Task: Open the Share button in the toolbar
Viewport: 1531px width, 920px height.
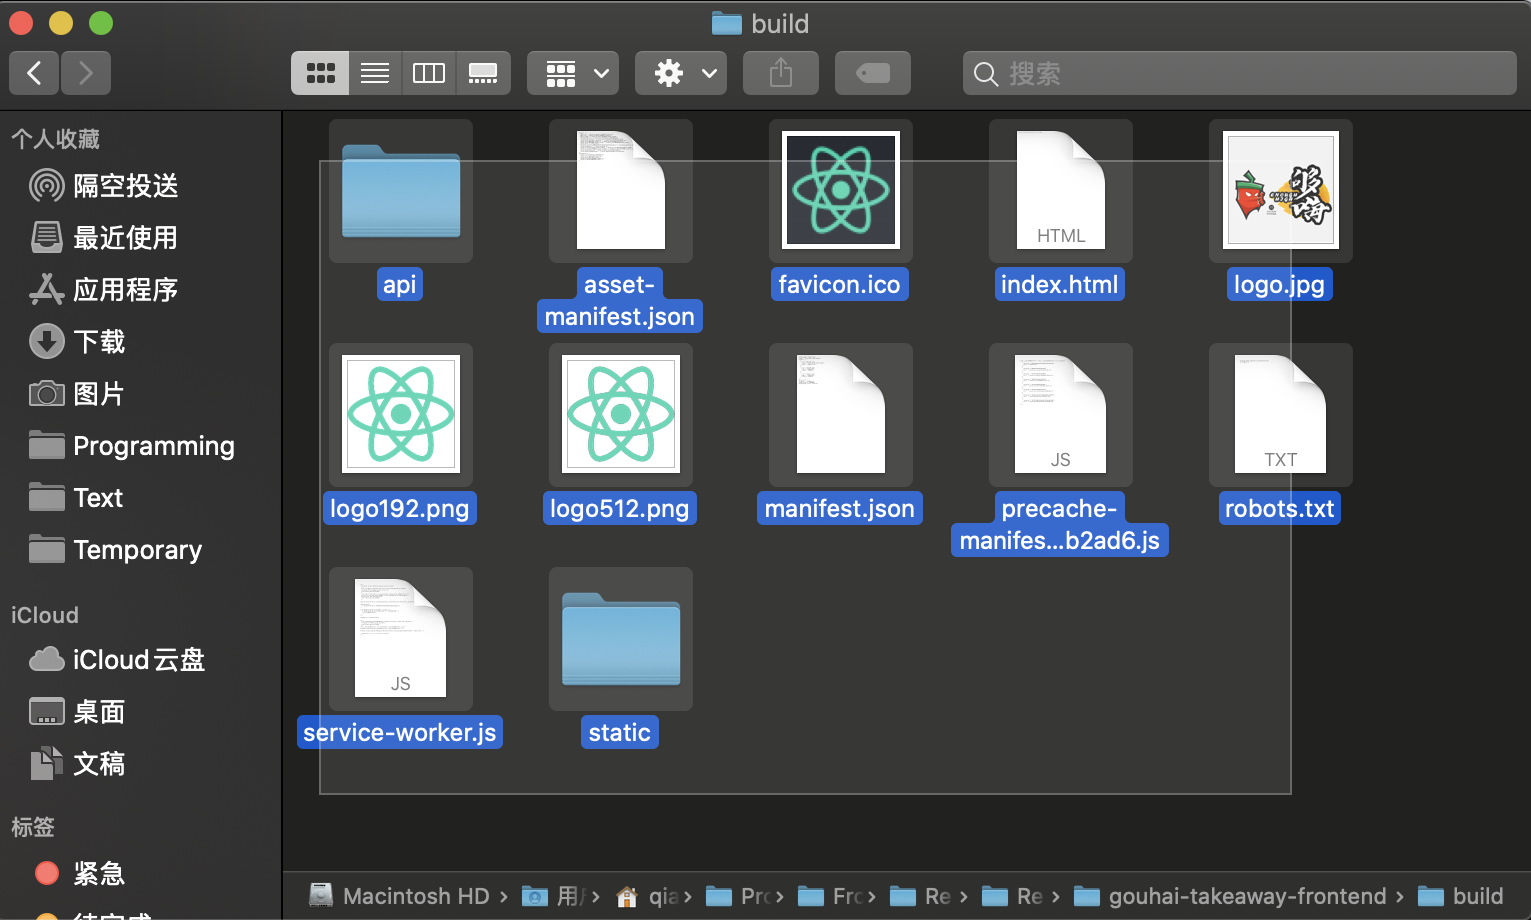Action: (780, 72)
